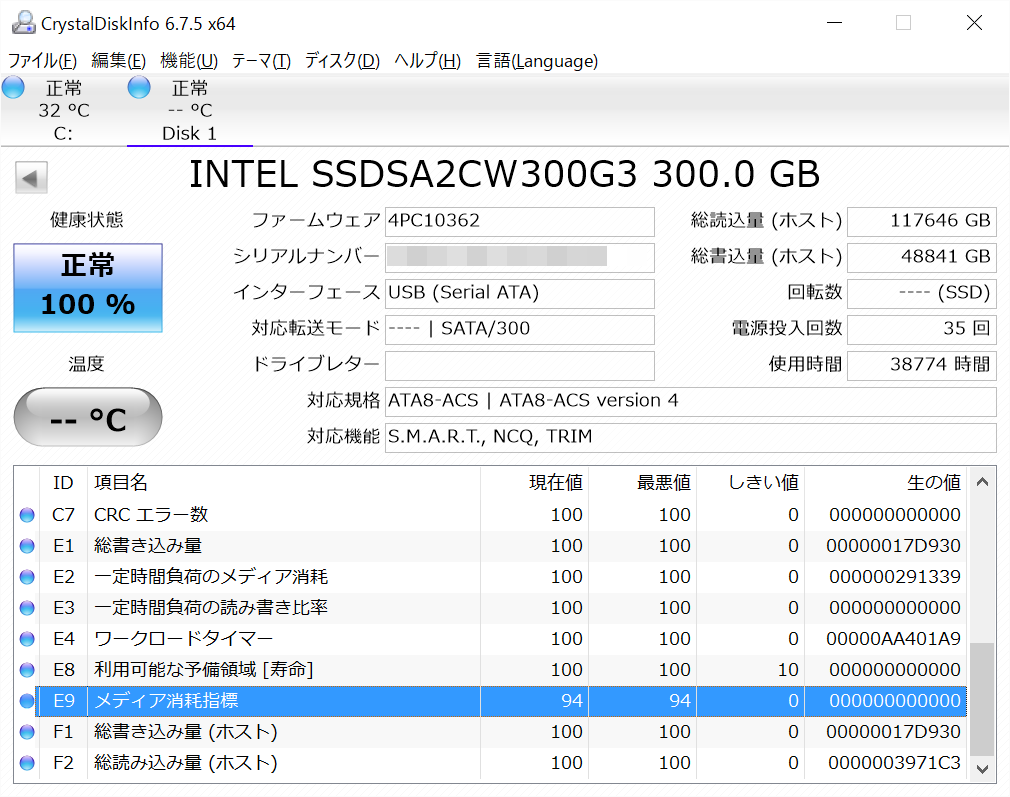Click the Disk 1 status orb
1010x797 pixels.
pos(140,88)
